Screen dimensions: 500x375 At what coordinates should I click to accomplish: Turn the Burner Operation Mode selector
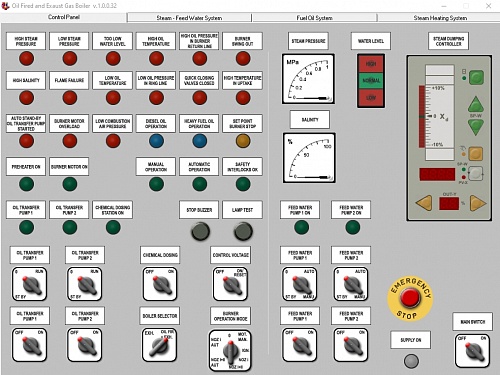pos(230,350)
